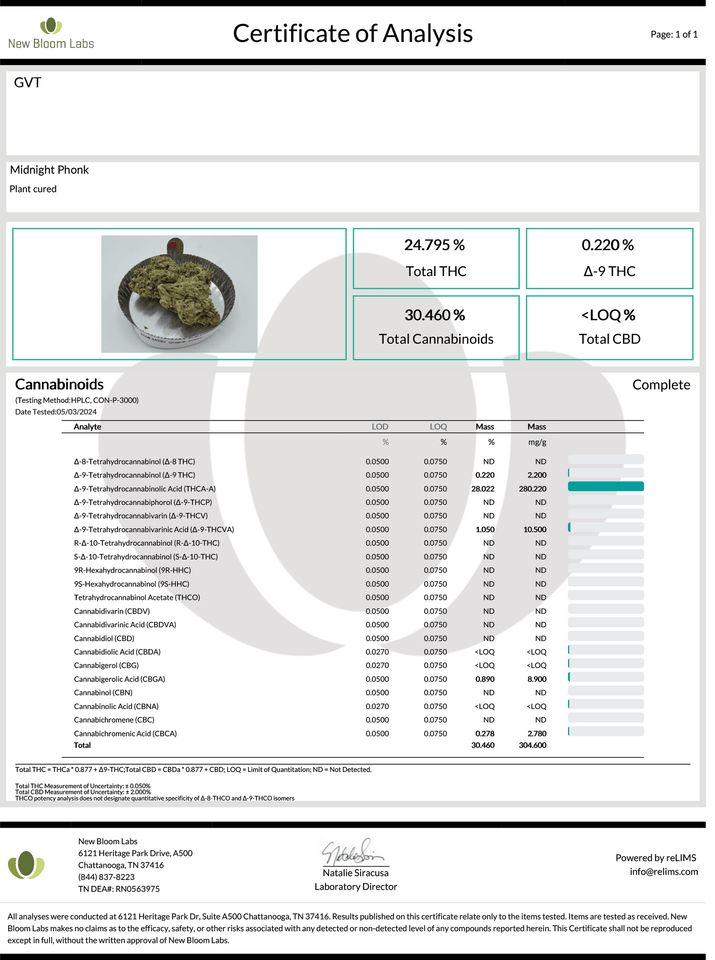Select the Total CBD <LOQ % box
715x960 pixels.
tap(609, 326)
